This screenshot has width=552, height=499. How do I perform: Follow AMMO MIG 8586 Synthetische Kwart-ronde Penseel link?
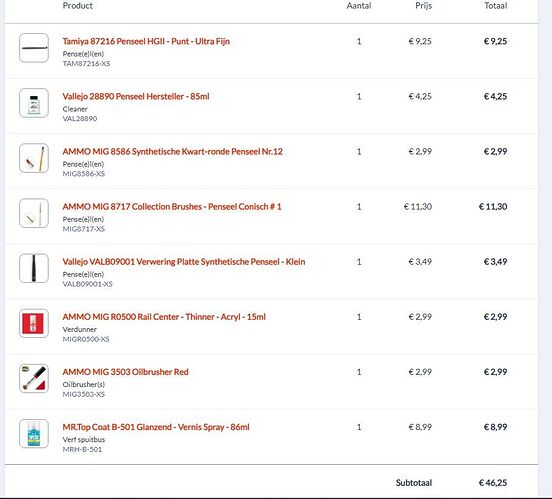coord(172,152)
